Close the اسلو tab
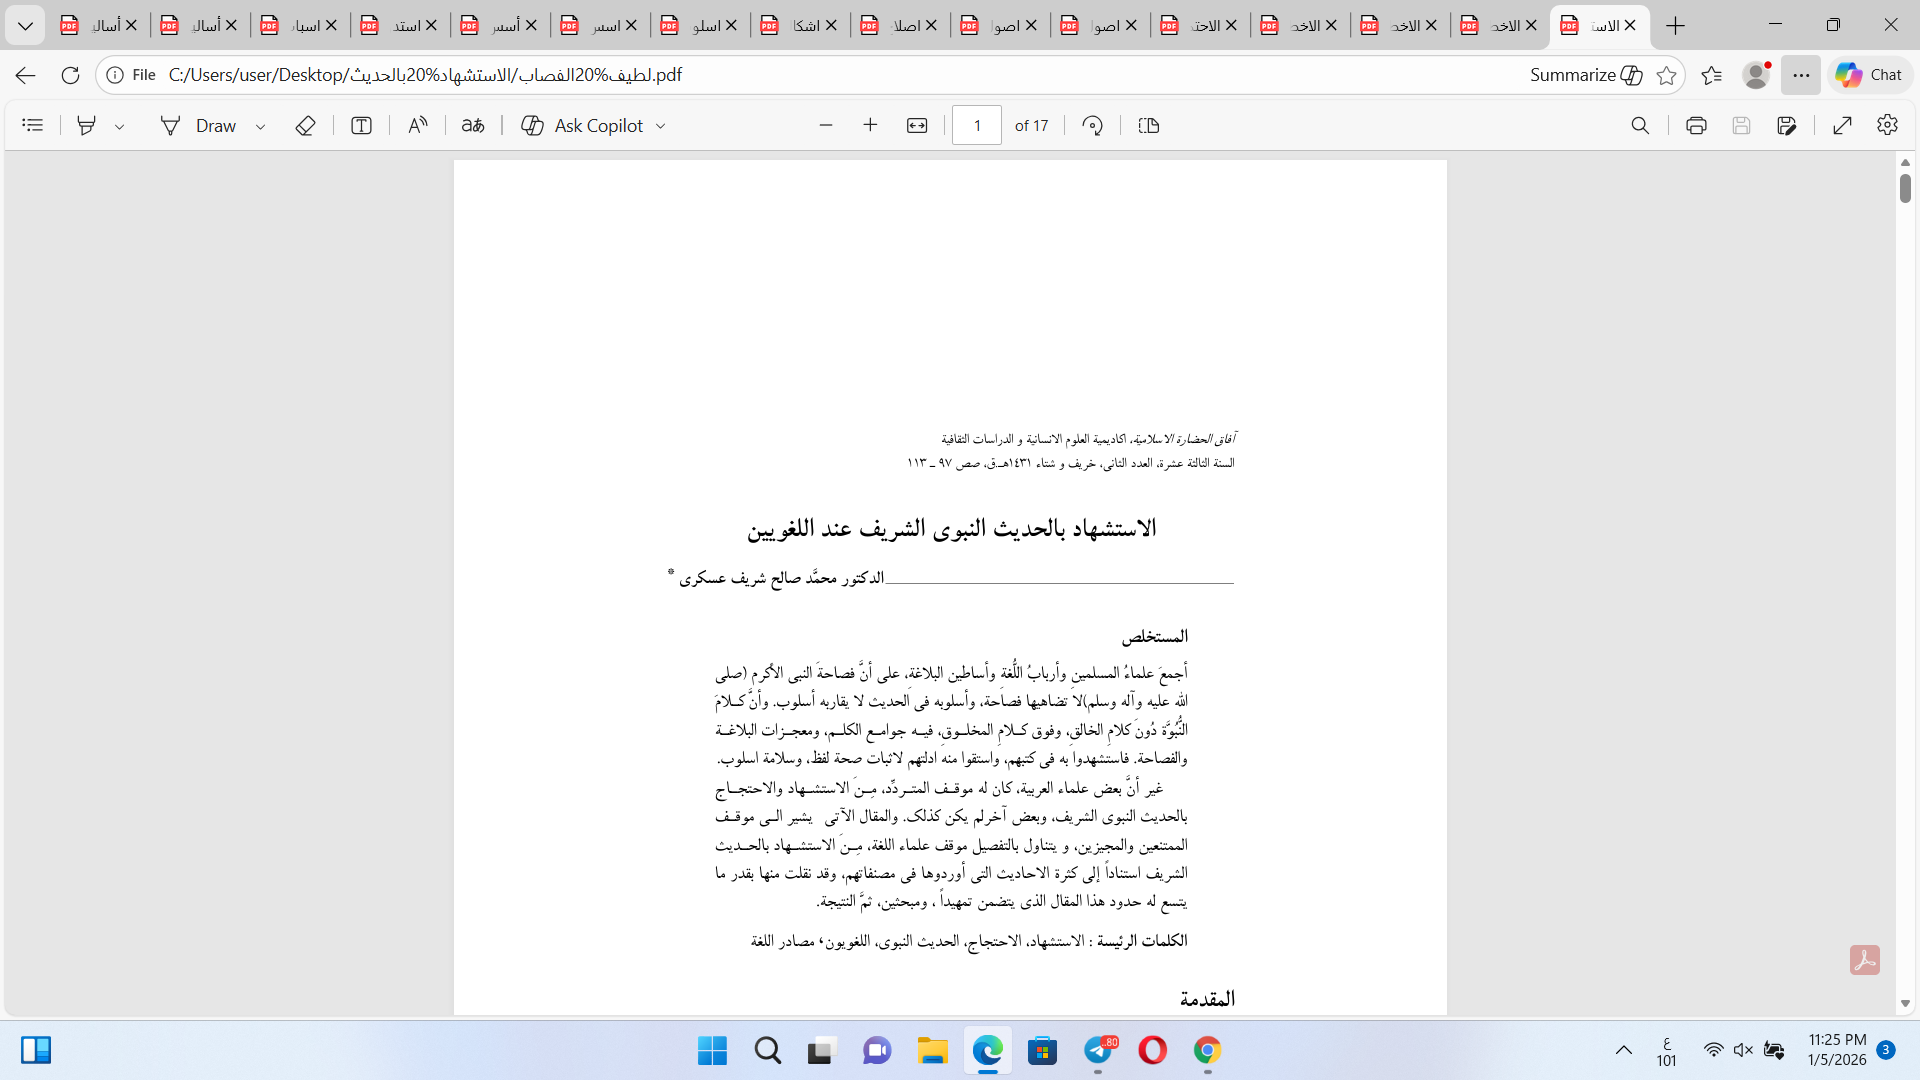The height and width of the screenshot is (1080, 1920). [x=731, y=26]
